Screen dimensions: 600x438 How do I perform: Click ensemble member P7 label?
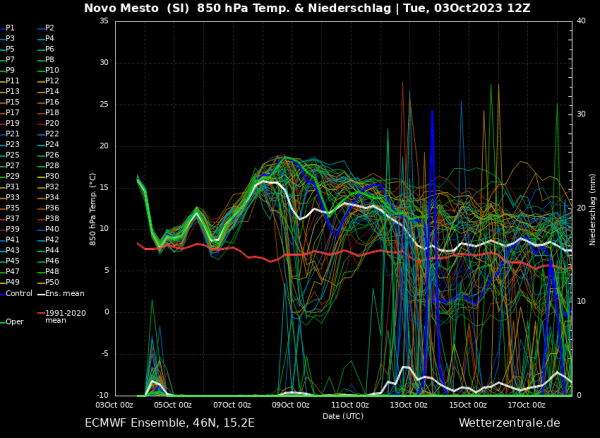(10, 60)
